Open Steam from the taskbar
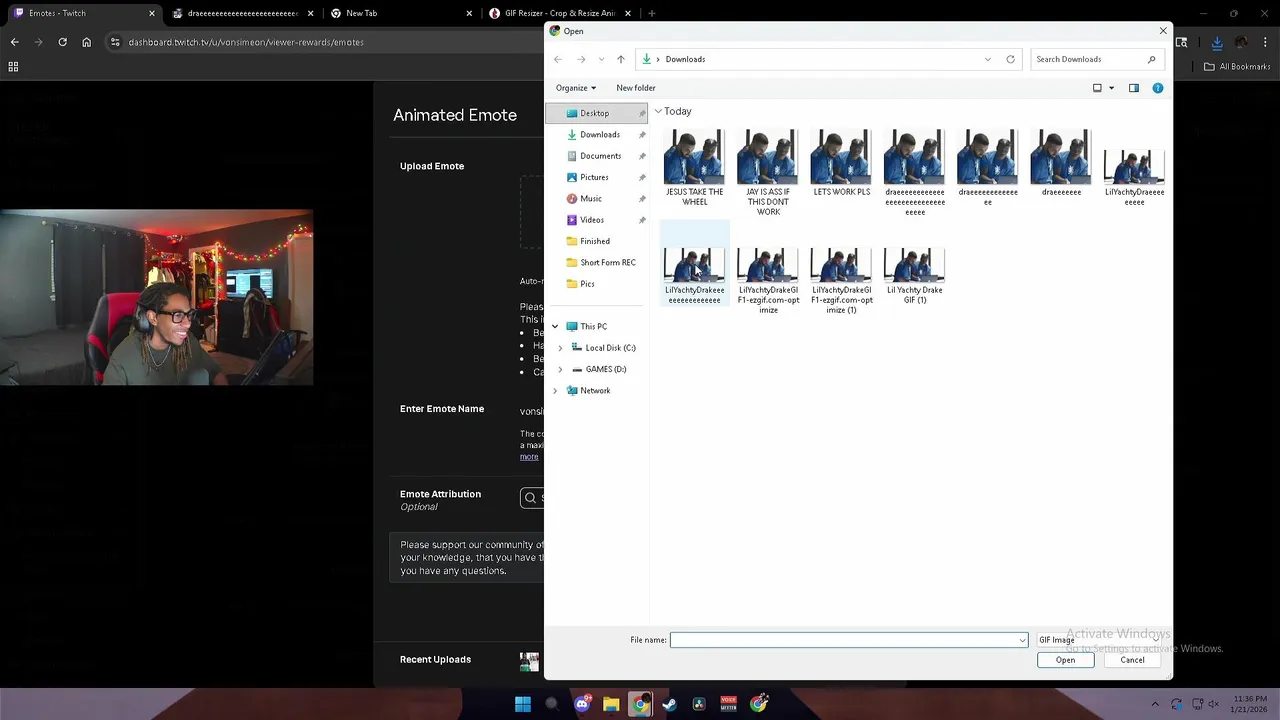Screen dimensions: 1280x720 (670, 704)
